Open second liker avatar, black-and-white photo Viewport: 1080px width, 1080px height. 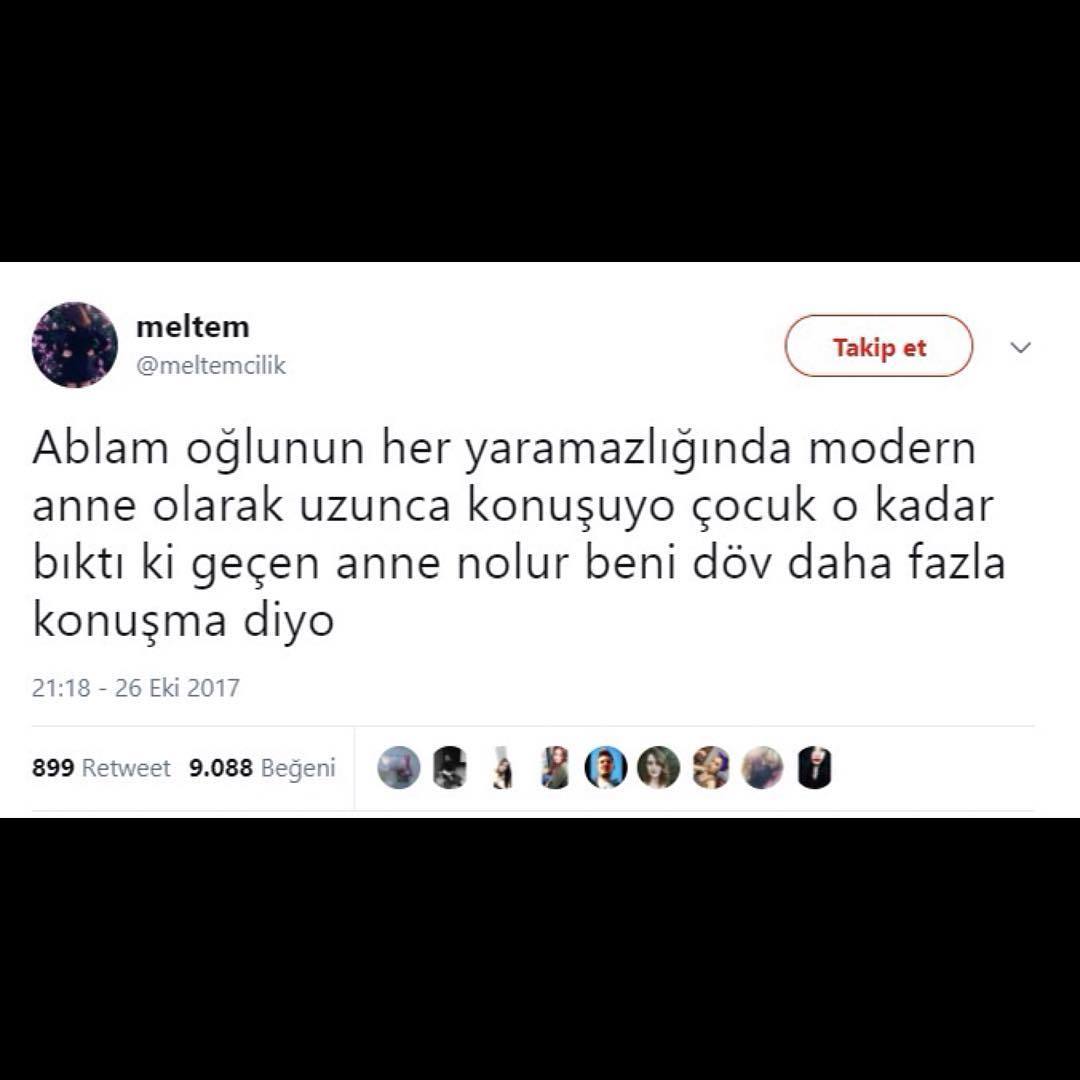(450, 767)
